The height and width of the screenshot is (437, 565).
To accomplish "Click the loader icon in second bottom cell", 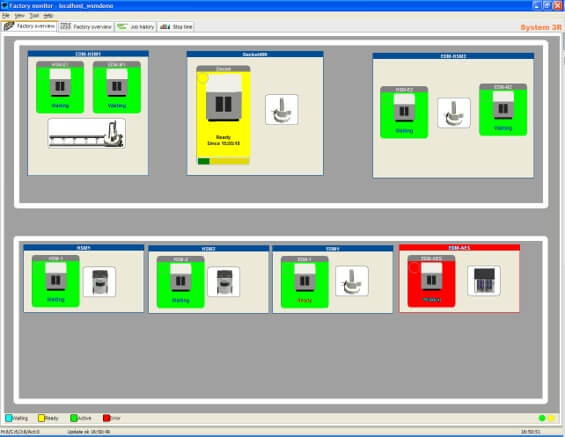I will (224, 281).
